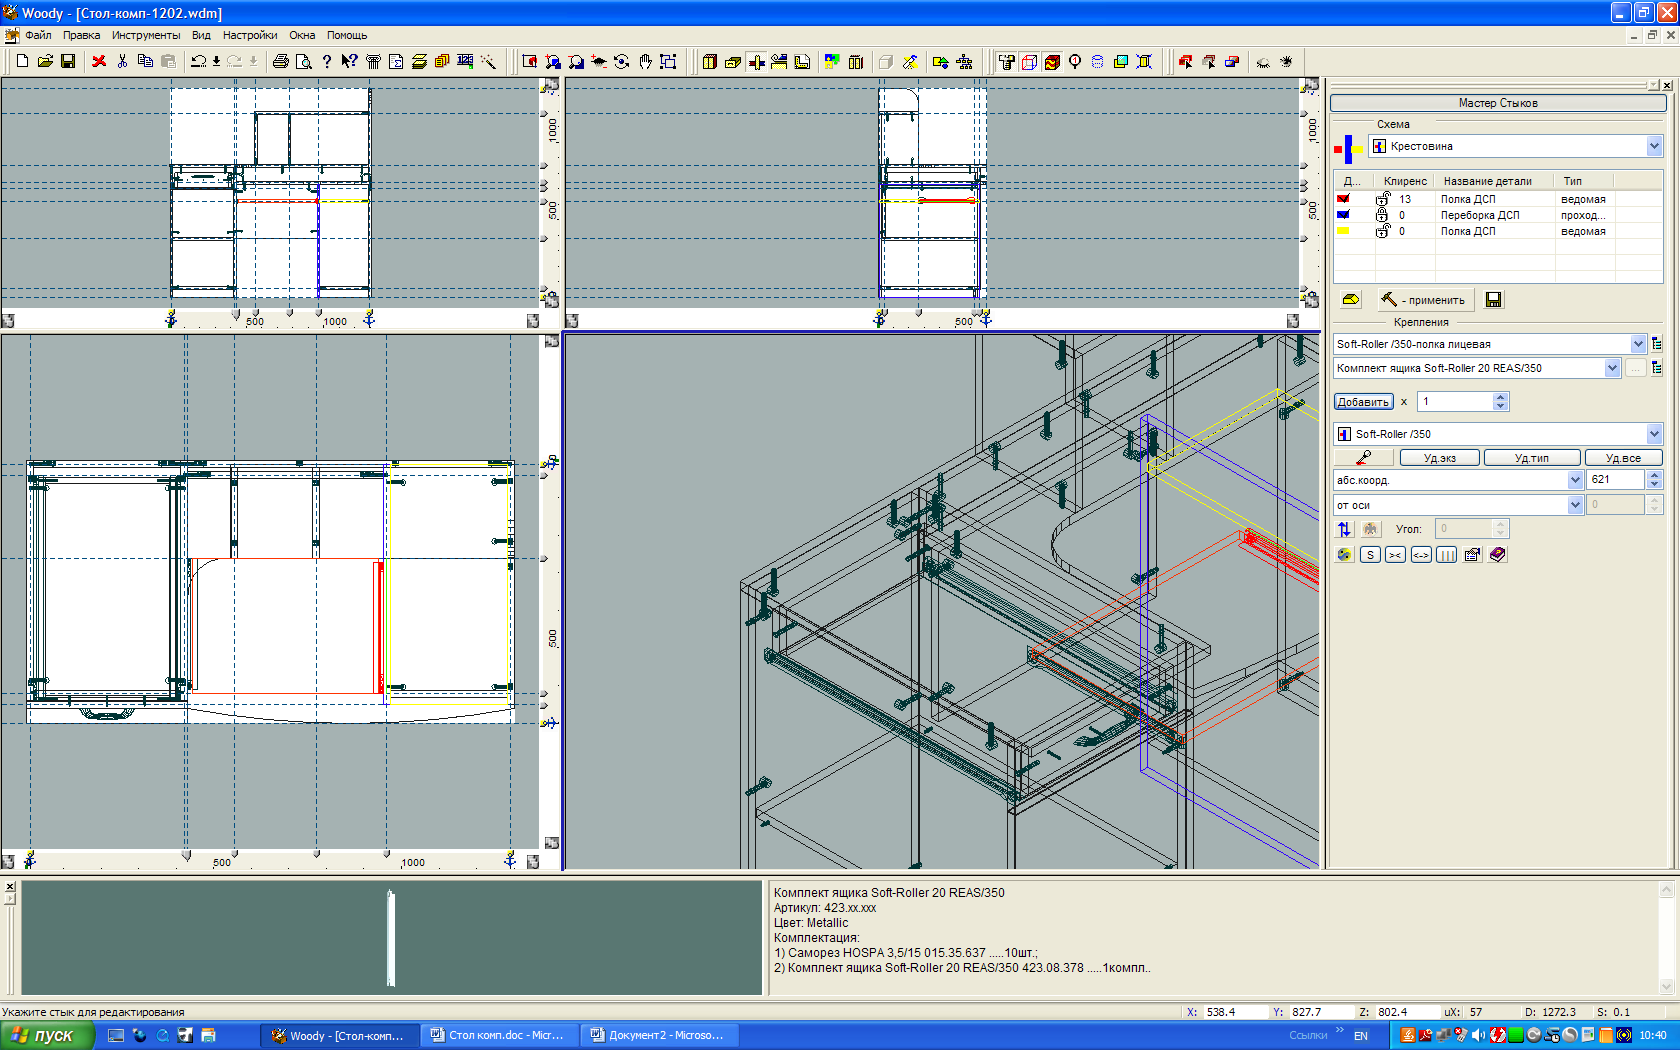The image size is (1680, 1050).
Task: Click the cabinet box creation icon
Action: [709, 61]
